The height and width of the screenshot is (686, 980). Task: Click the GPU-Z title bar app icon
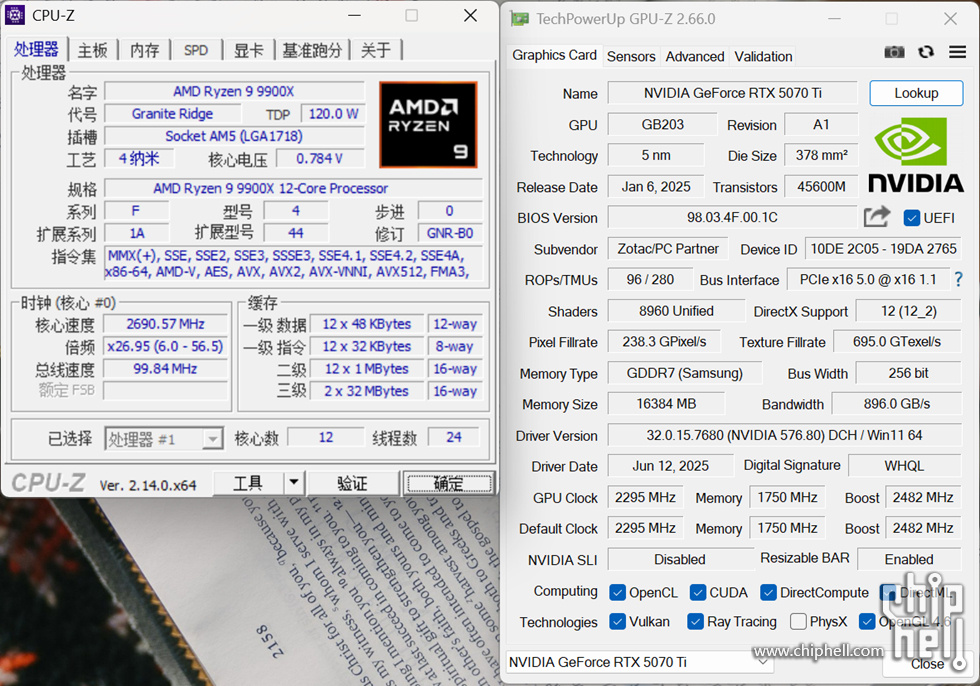(519, 19)
